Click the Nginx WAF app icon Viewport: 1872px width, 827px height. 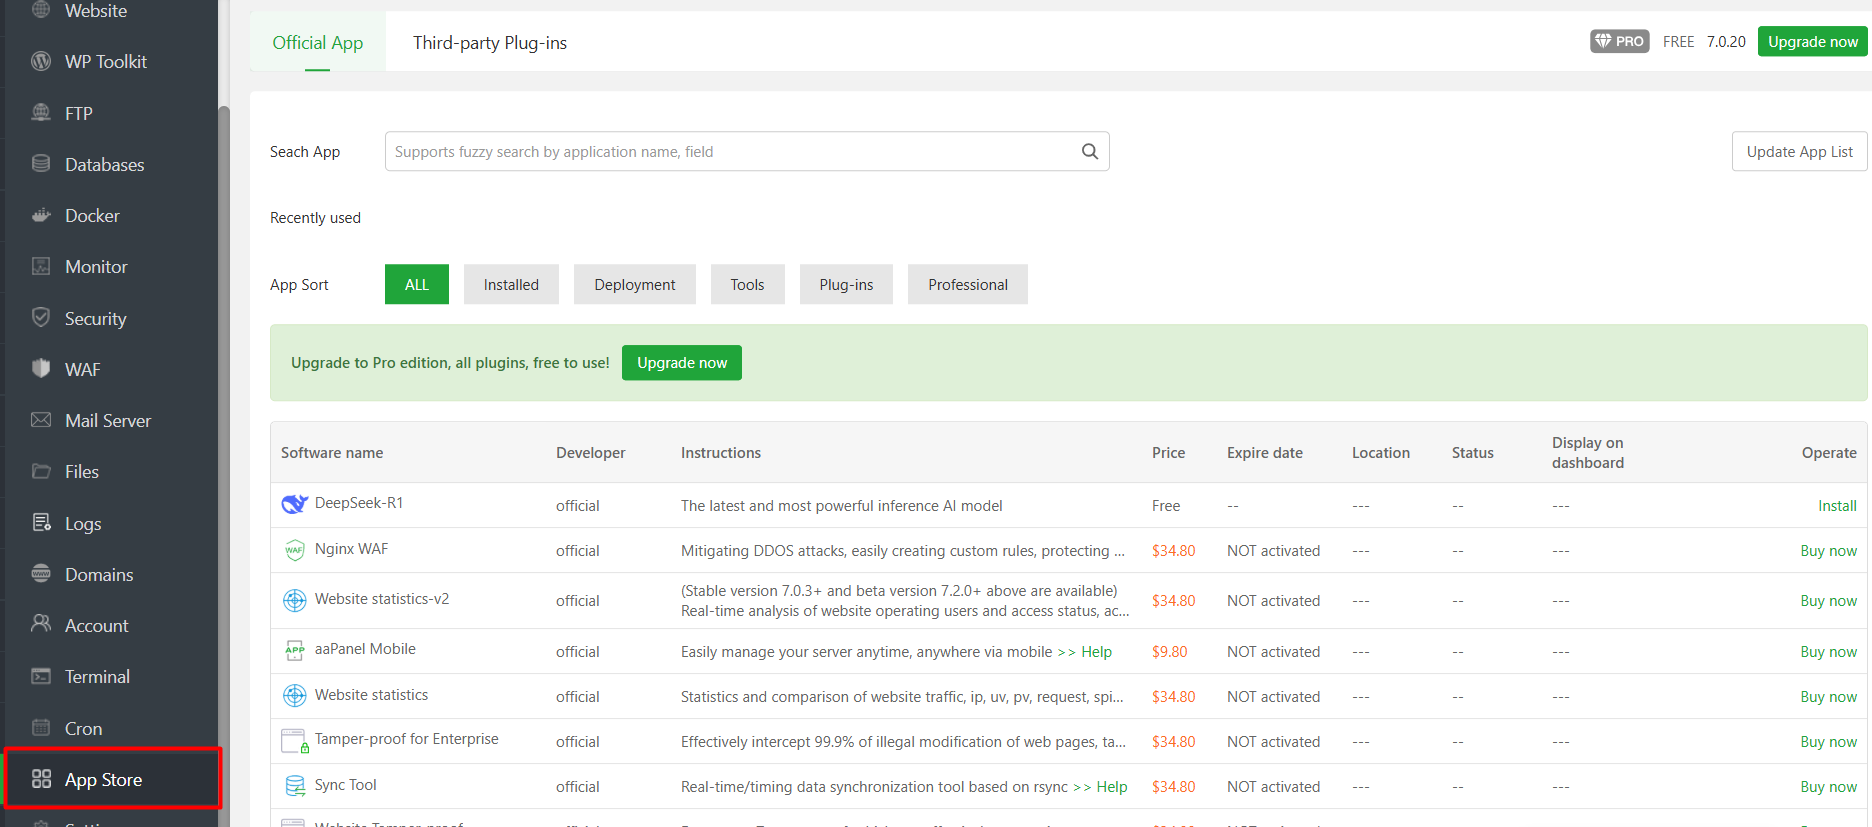pyautogui.click(x=294, y=550)
